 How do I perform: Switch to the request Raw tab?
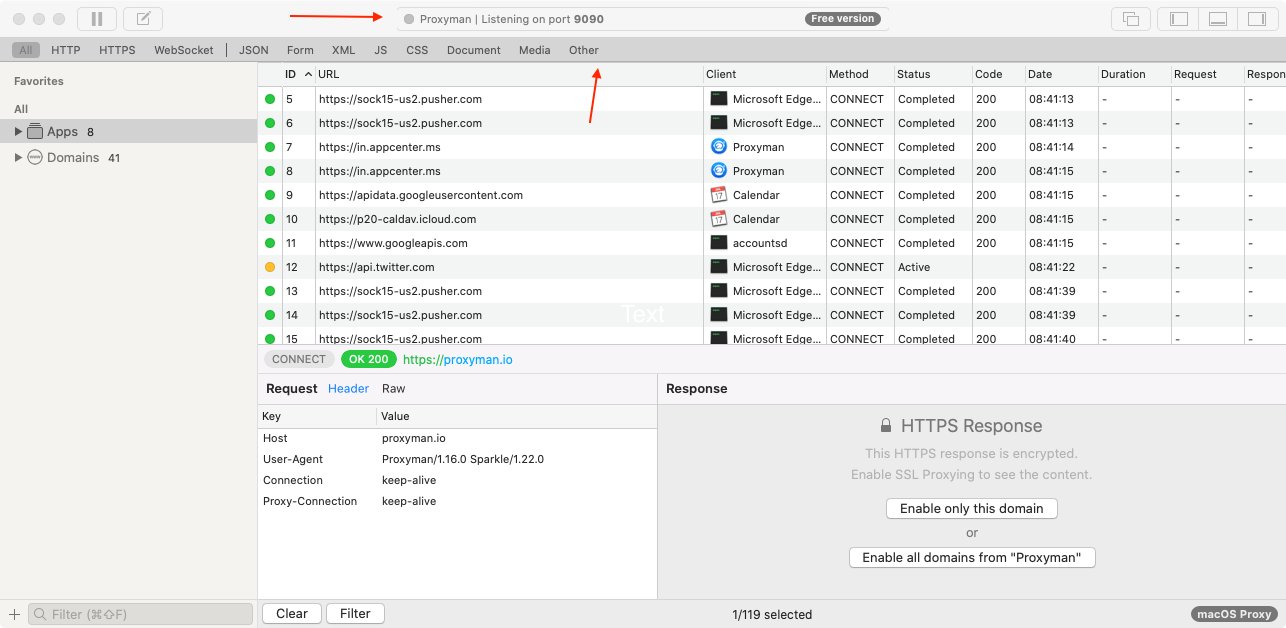pos(394,388)
